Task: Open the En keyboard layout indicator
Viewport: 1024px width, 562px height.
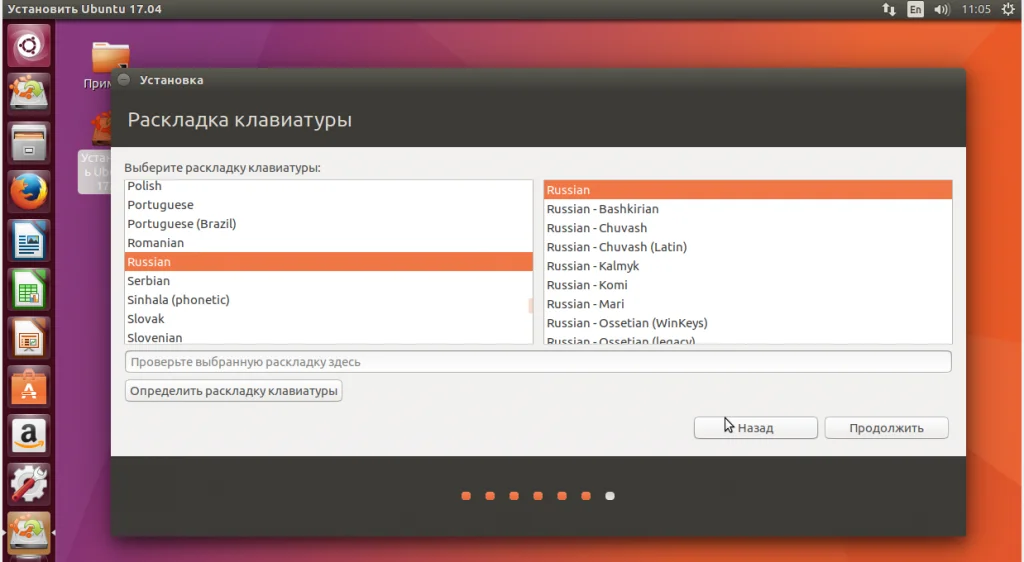Action: [916, 9]
